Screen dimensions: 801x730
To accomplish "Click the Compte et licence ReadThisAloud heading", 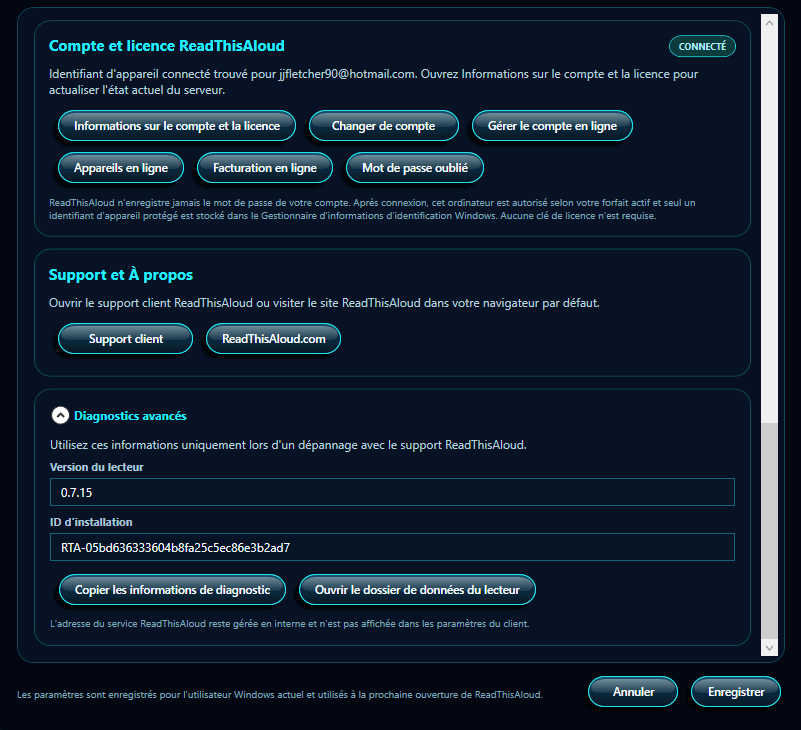I will click(167, 46).
